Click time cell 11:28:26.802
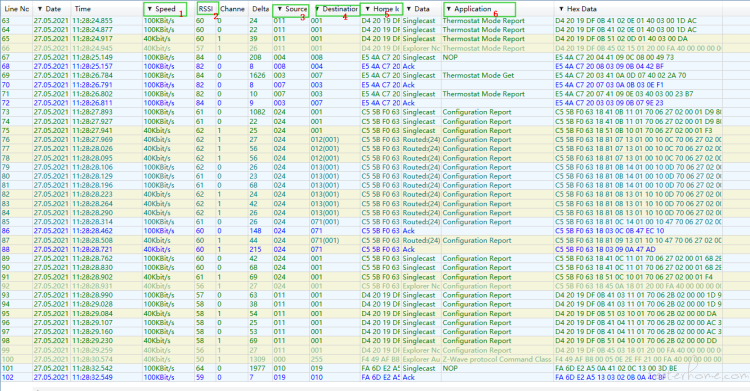Viewport: 750px width, 391px height. tap(93, 94)
